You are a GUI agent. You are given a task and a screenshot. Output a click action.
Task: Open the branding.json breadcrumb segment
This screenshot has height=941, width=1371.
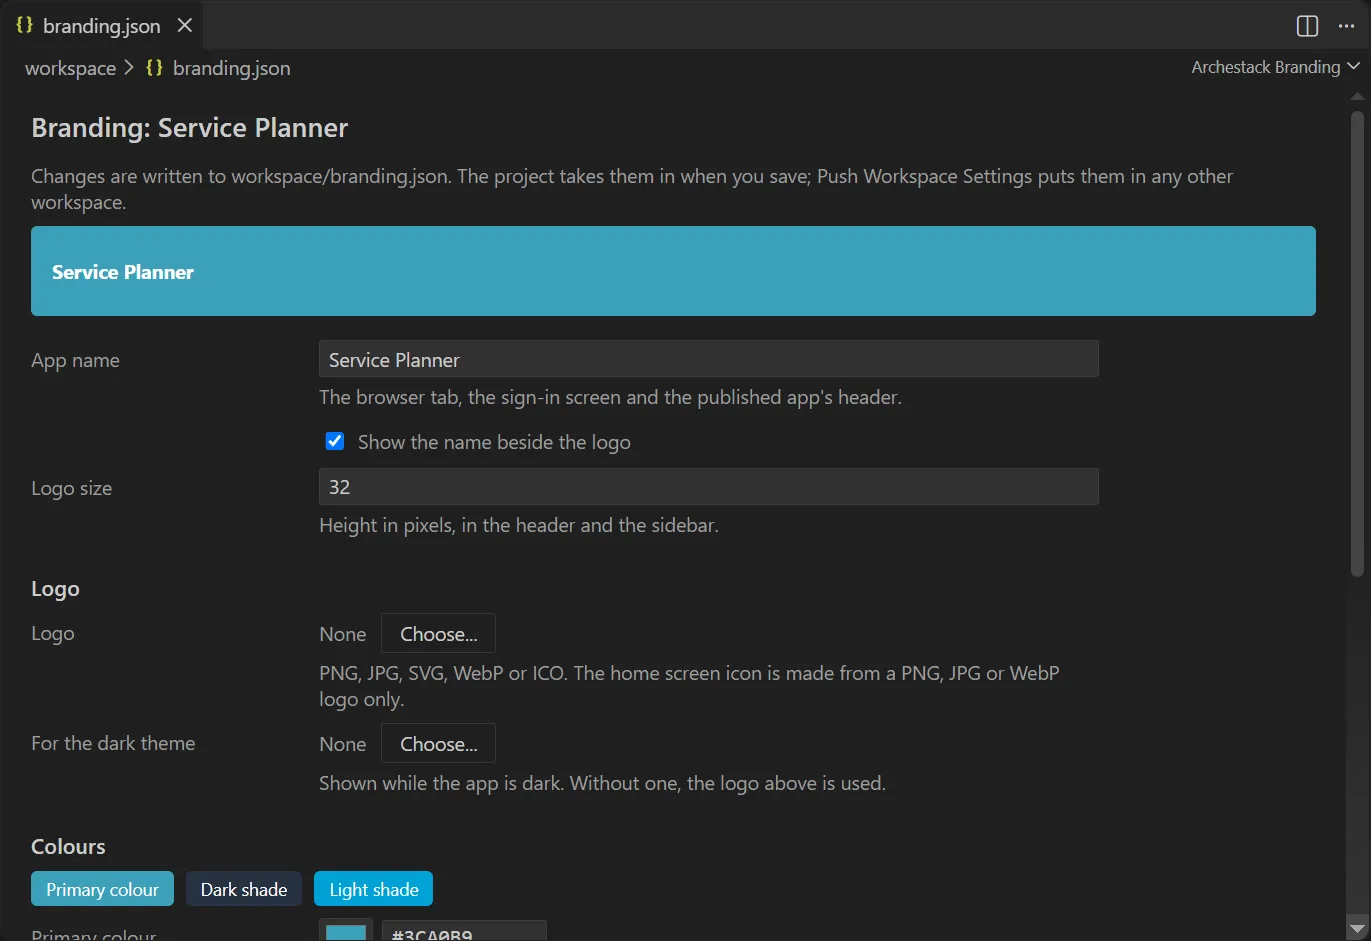[x=231, y=68]
